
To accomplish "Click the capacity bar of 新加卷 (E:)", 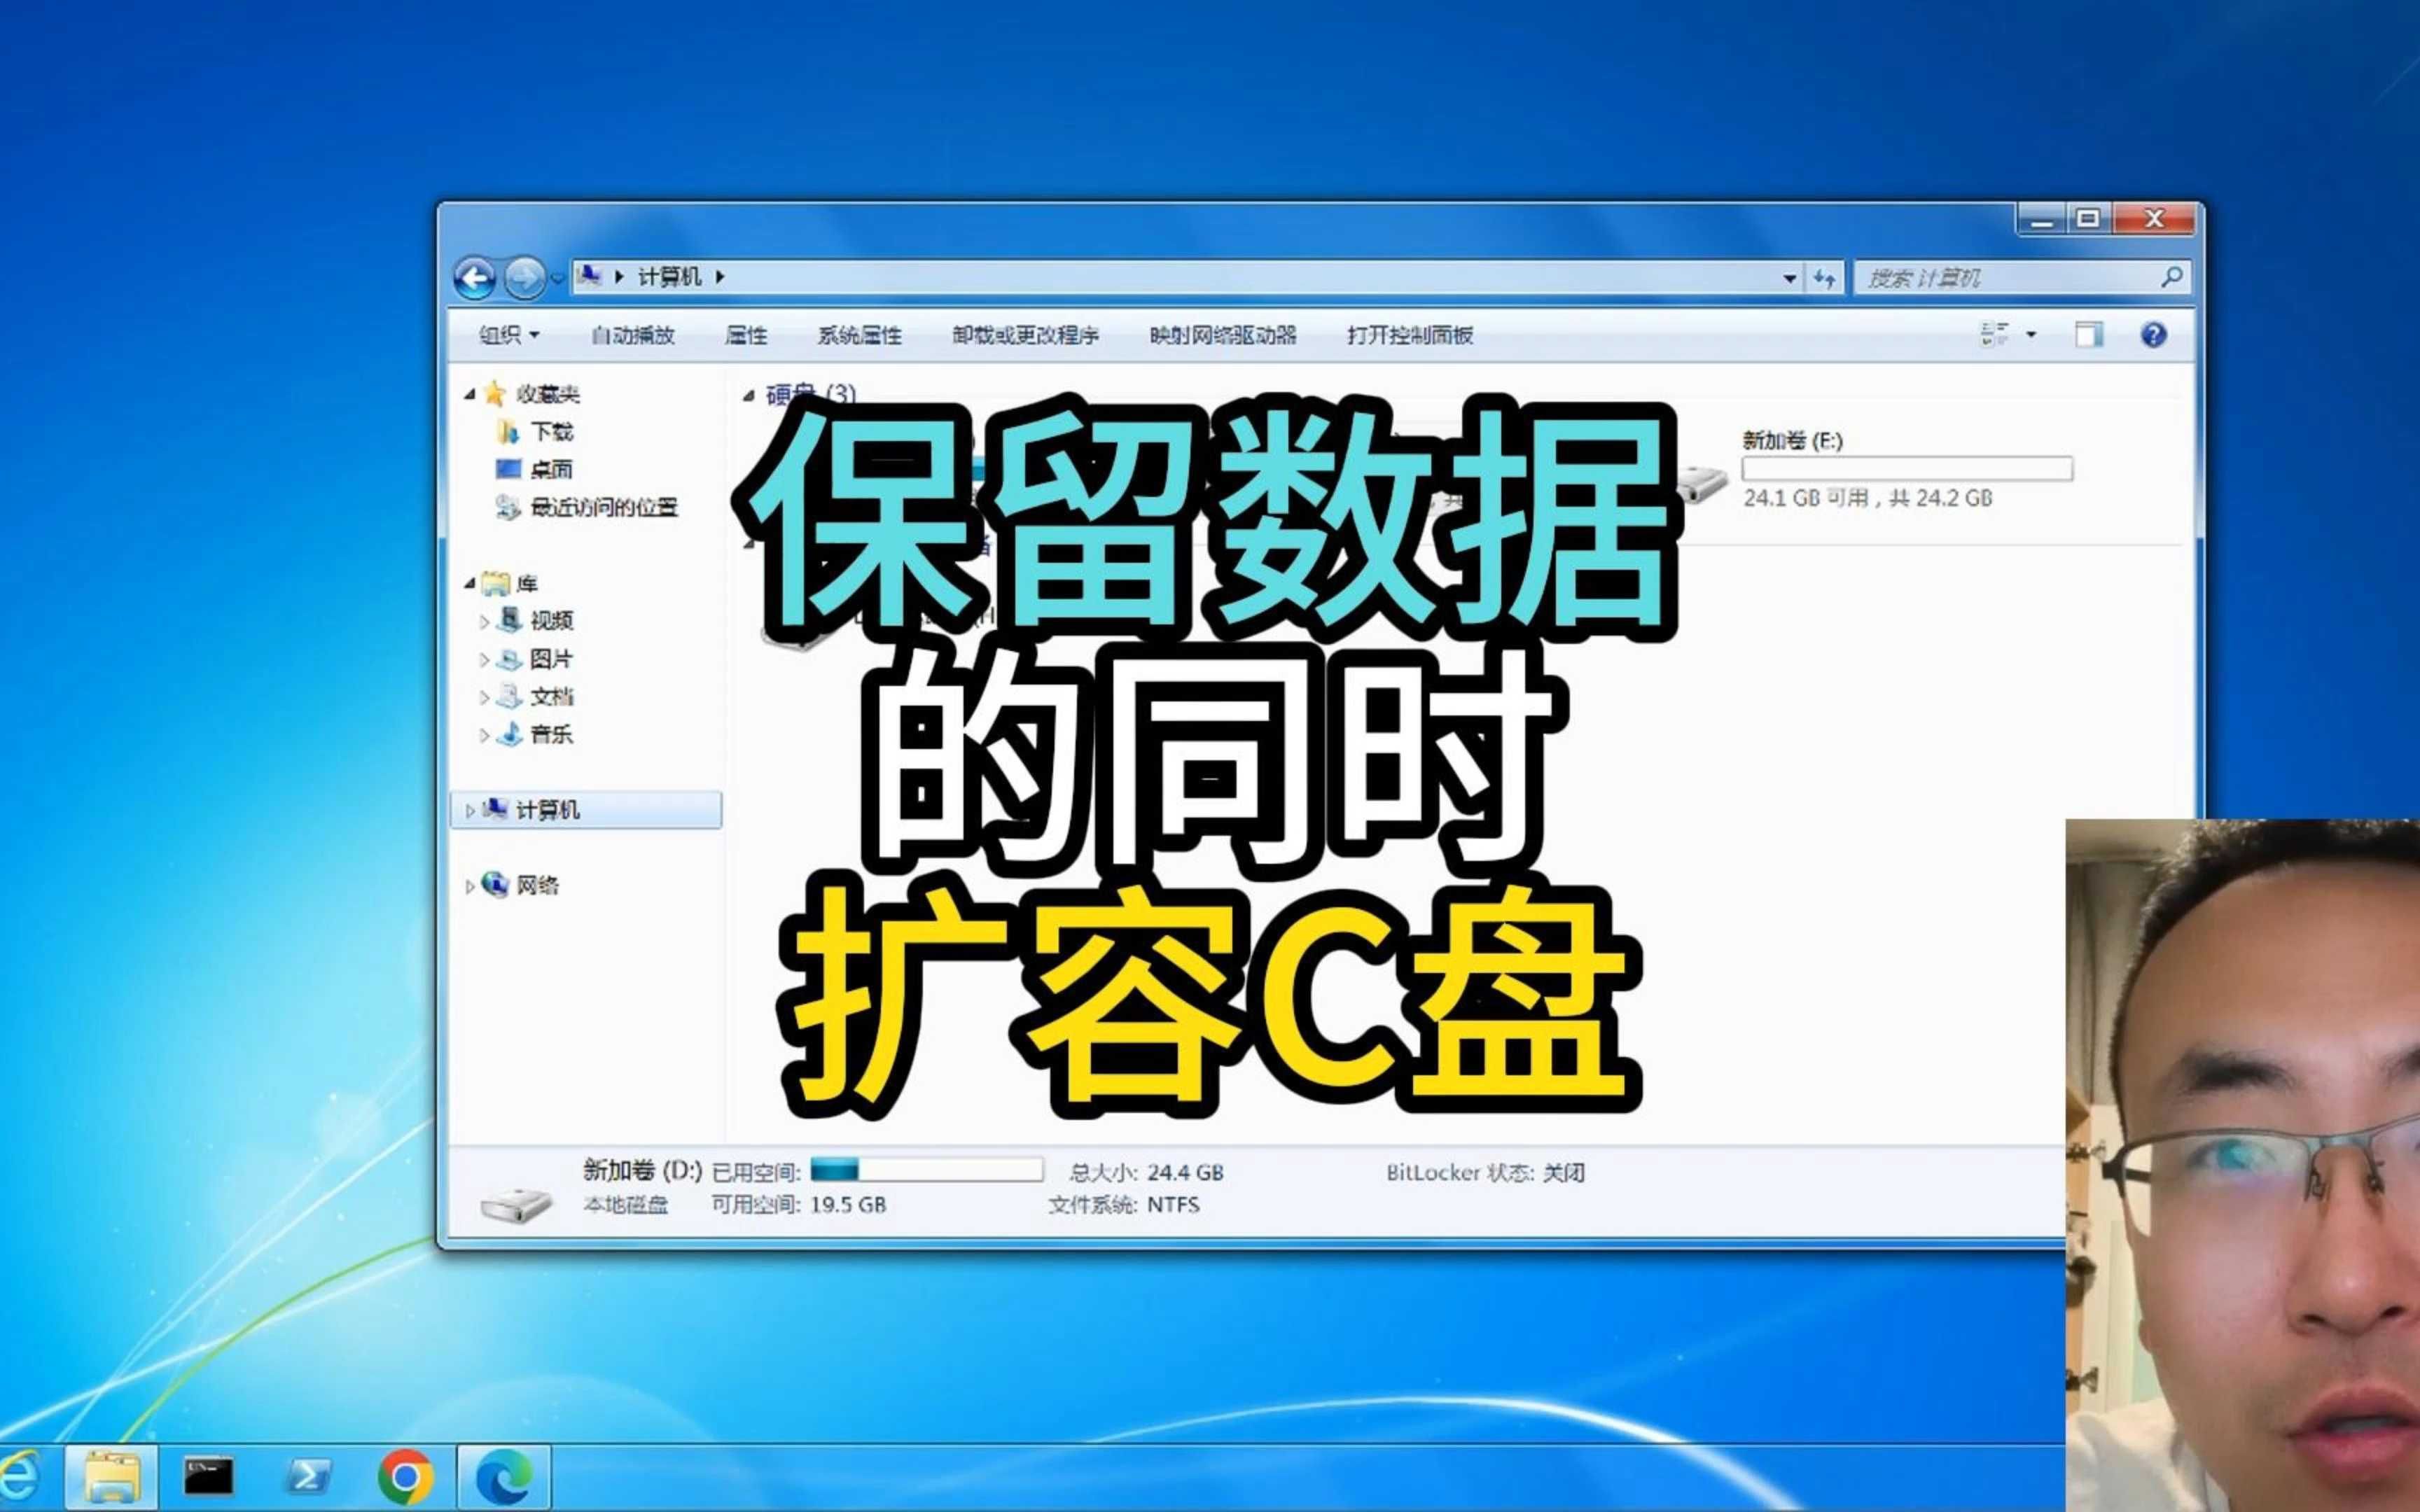I will tap(1906, 469).
